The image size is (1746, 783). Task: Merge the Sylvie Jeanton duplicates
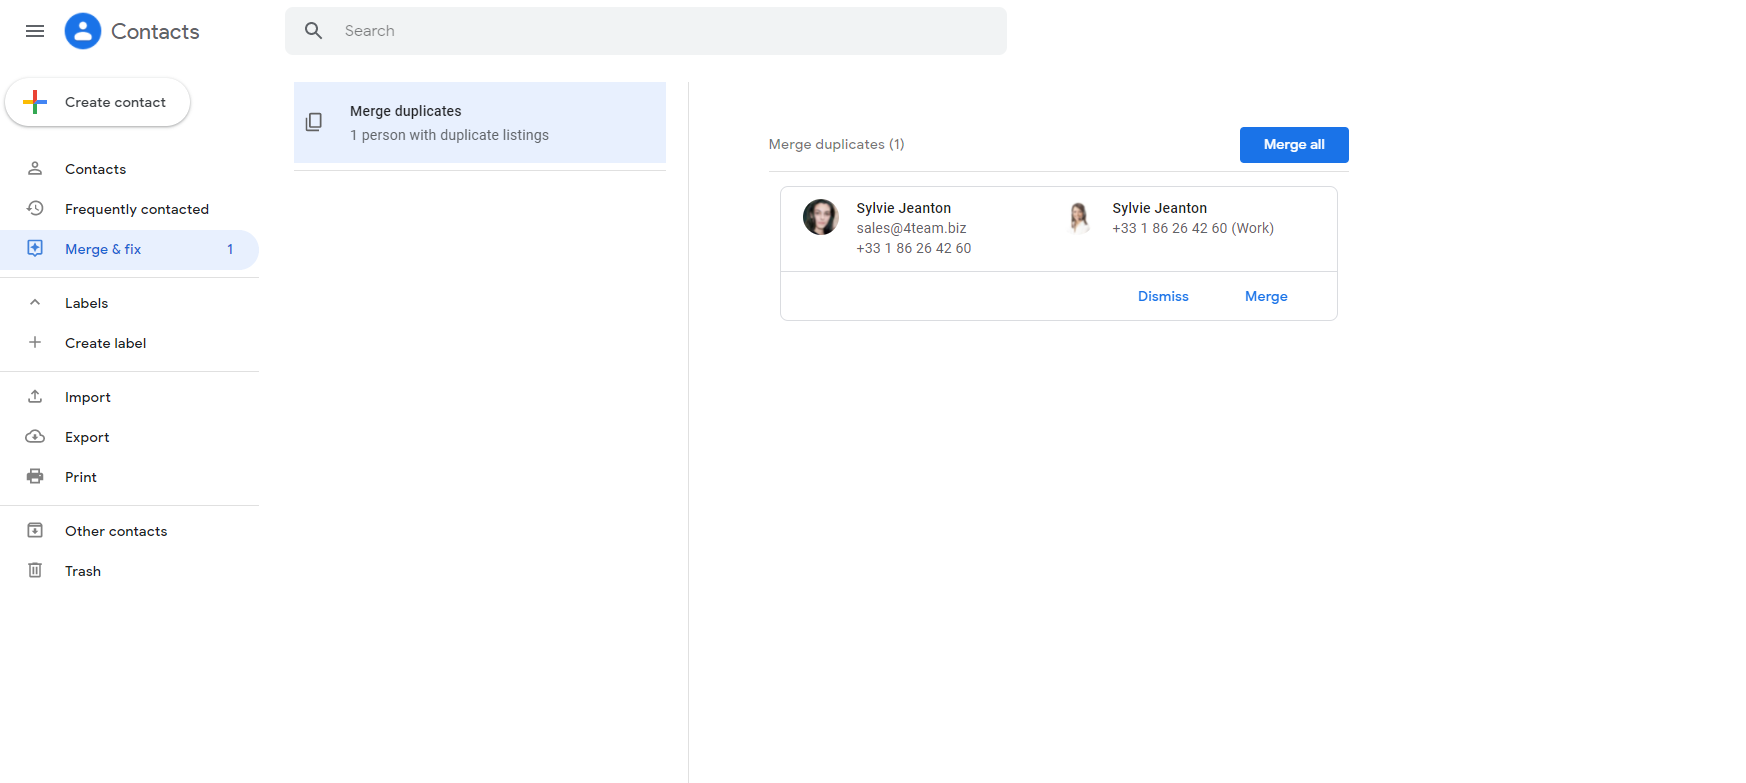[x=1266, y=296]
